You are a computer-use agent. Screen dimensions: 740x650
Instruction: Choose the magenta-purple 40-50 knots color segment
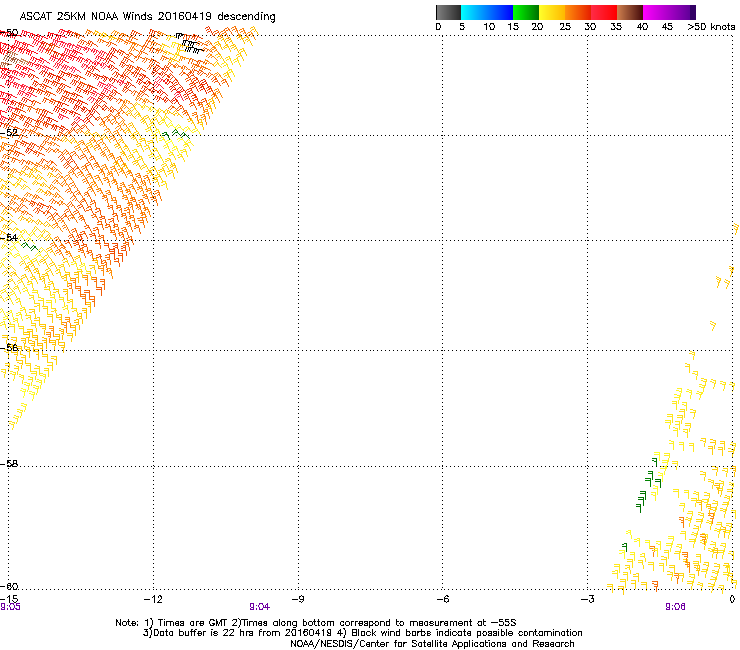(669, 12)
